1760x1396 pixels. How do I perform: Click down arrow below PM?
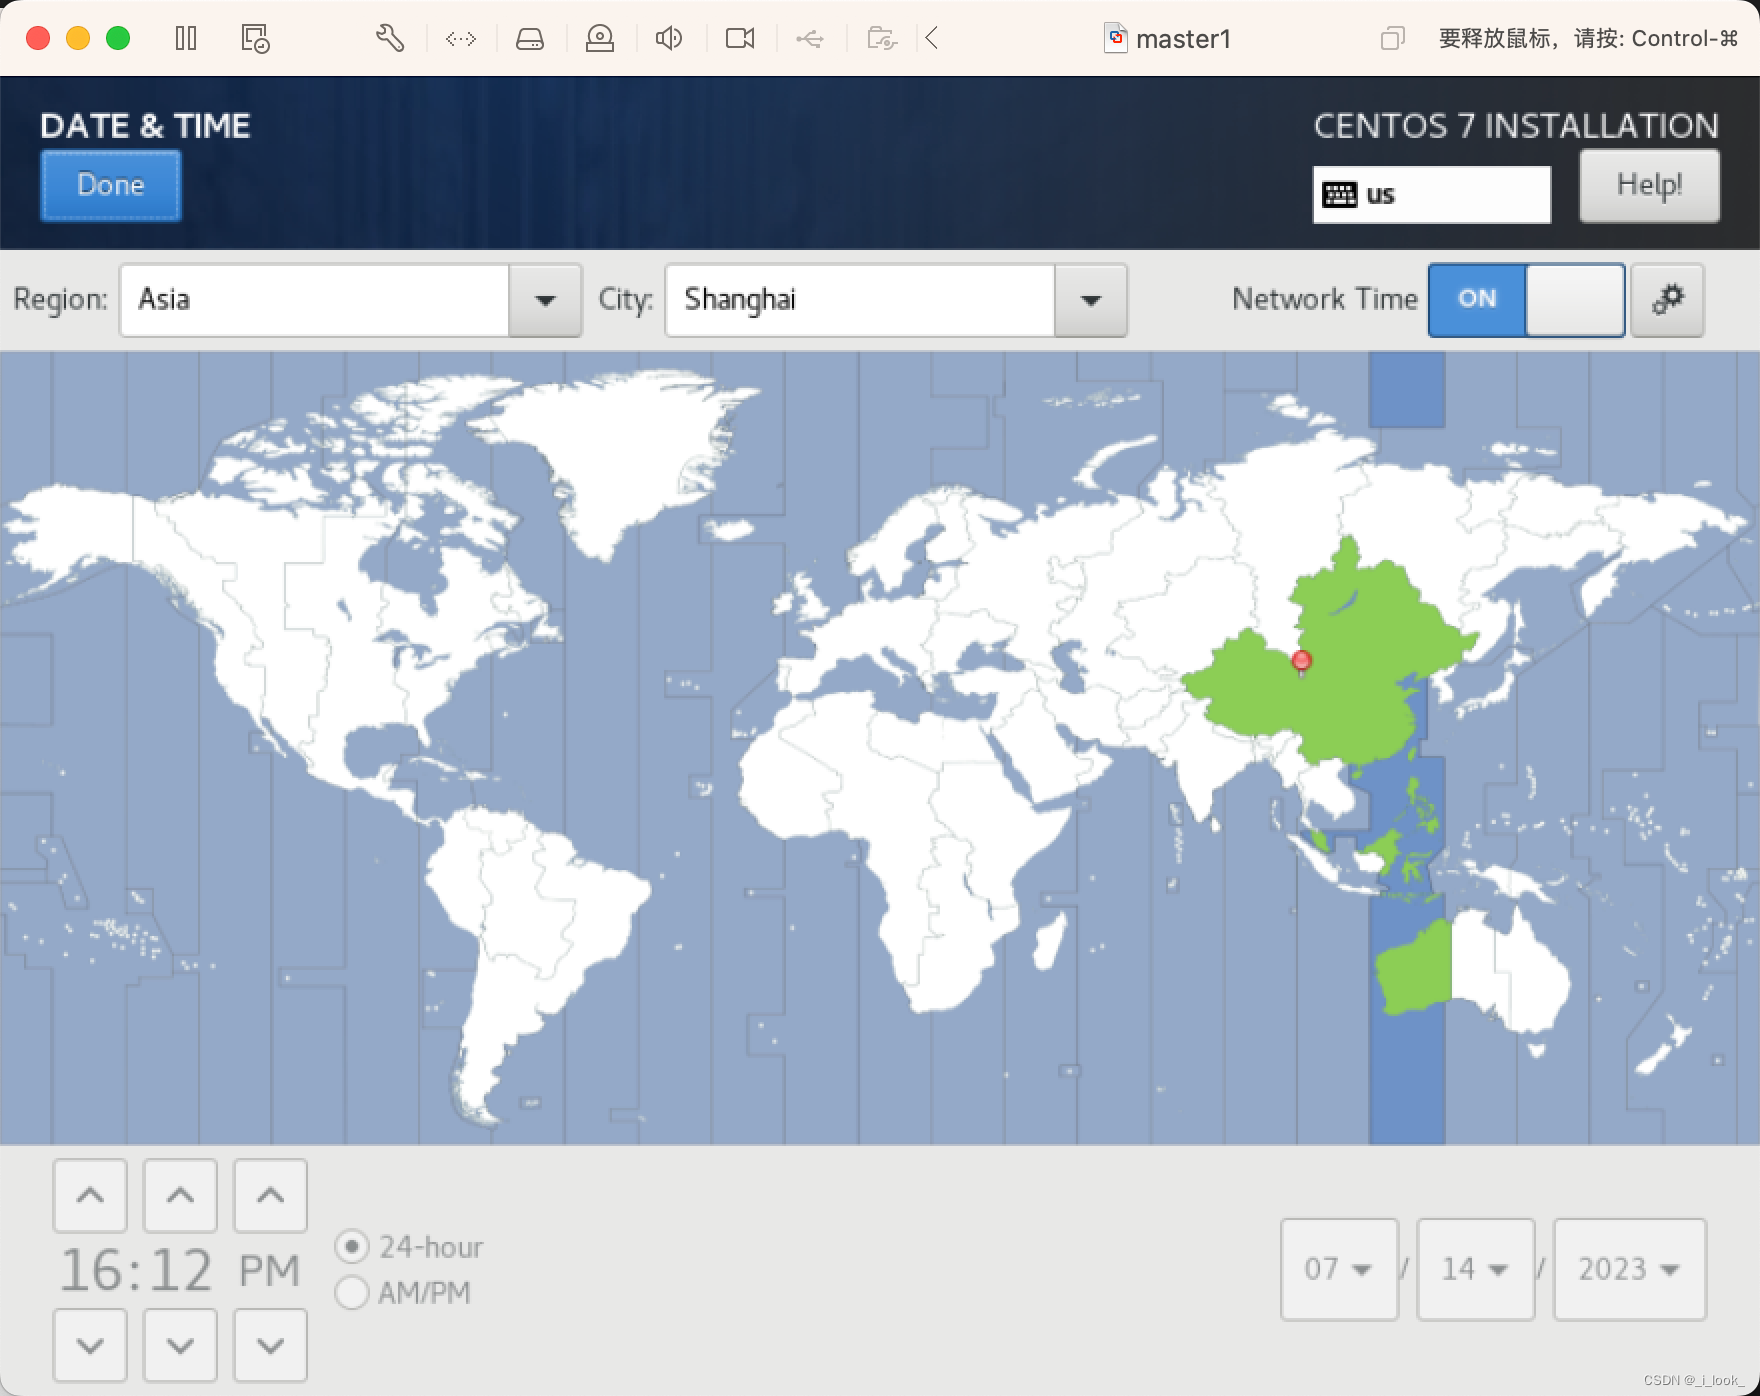coord(270,1345)
